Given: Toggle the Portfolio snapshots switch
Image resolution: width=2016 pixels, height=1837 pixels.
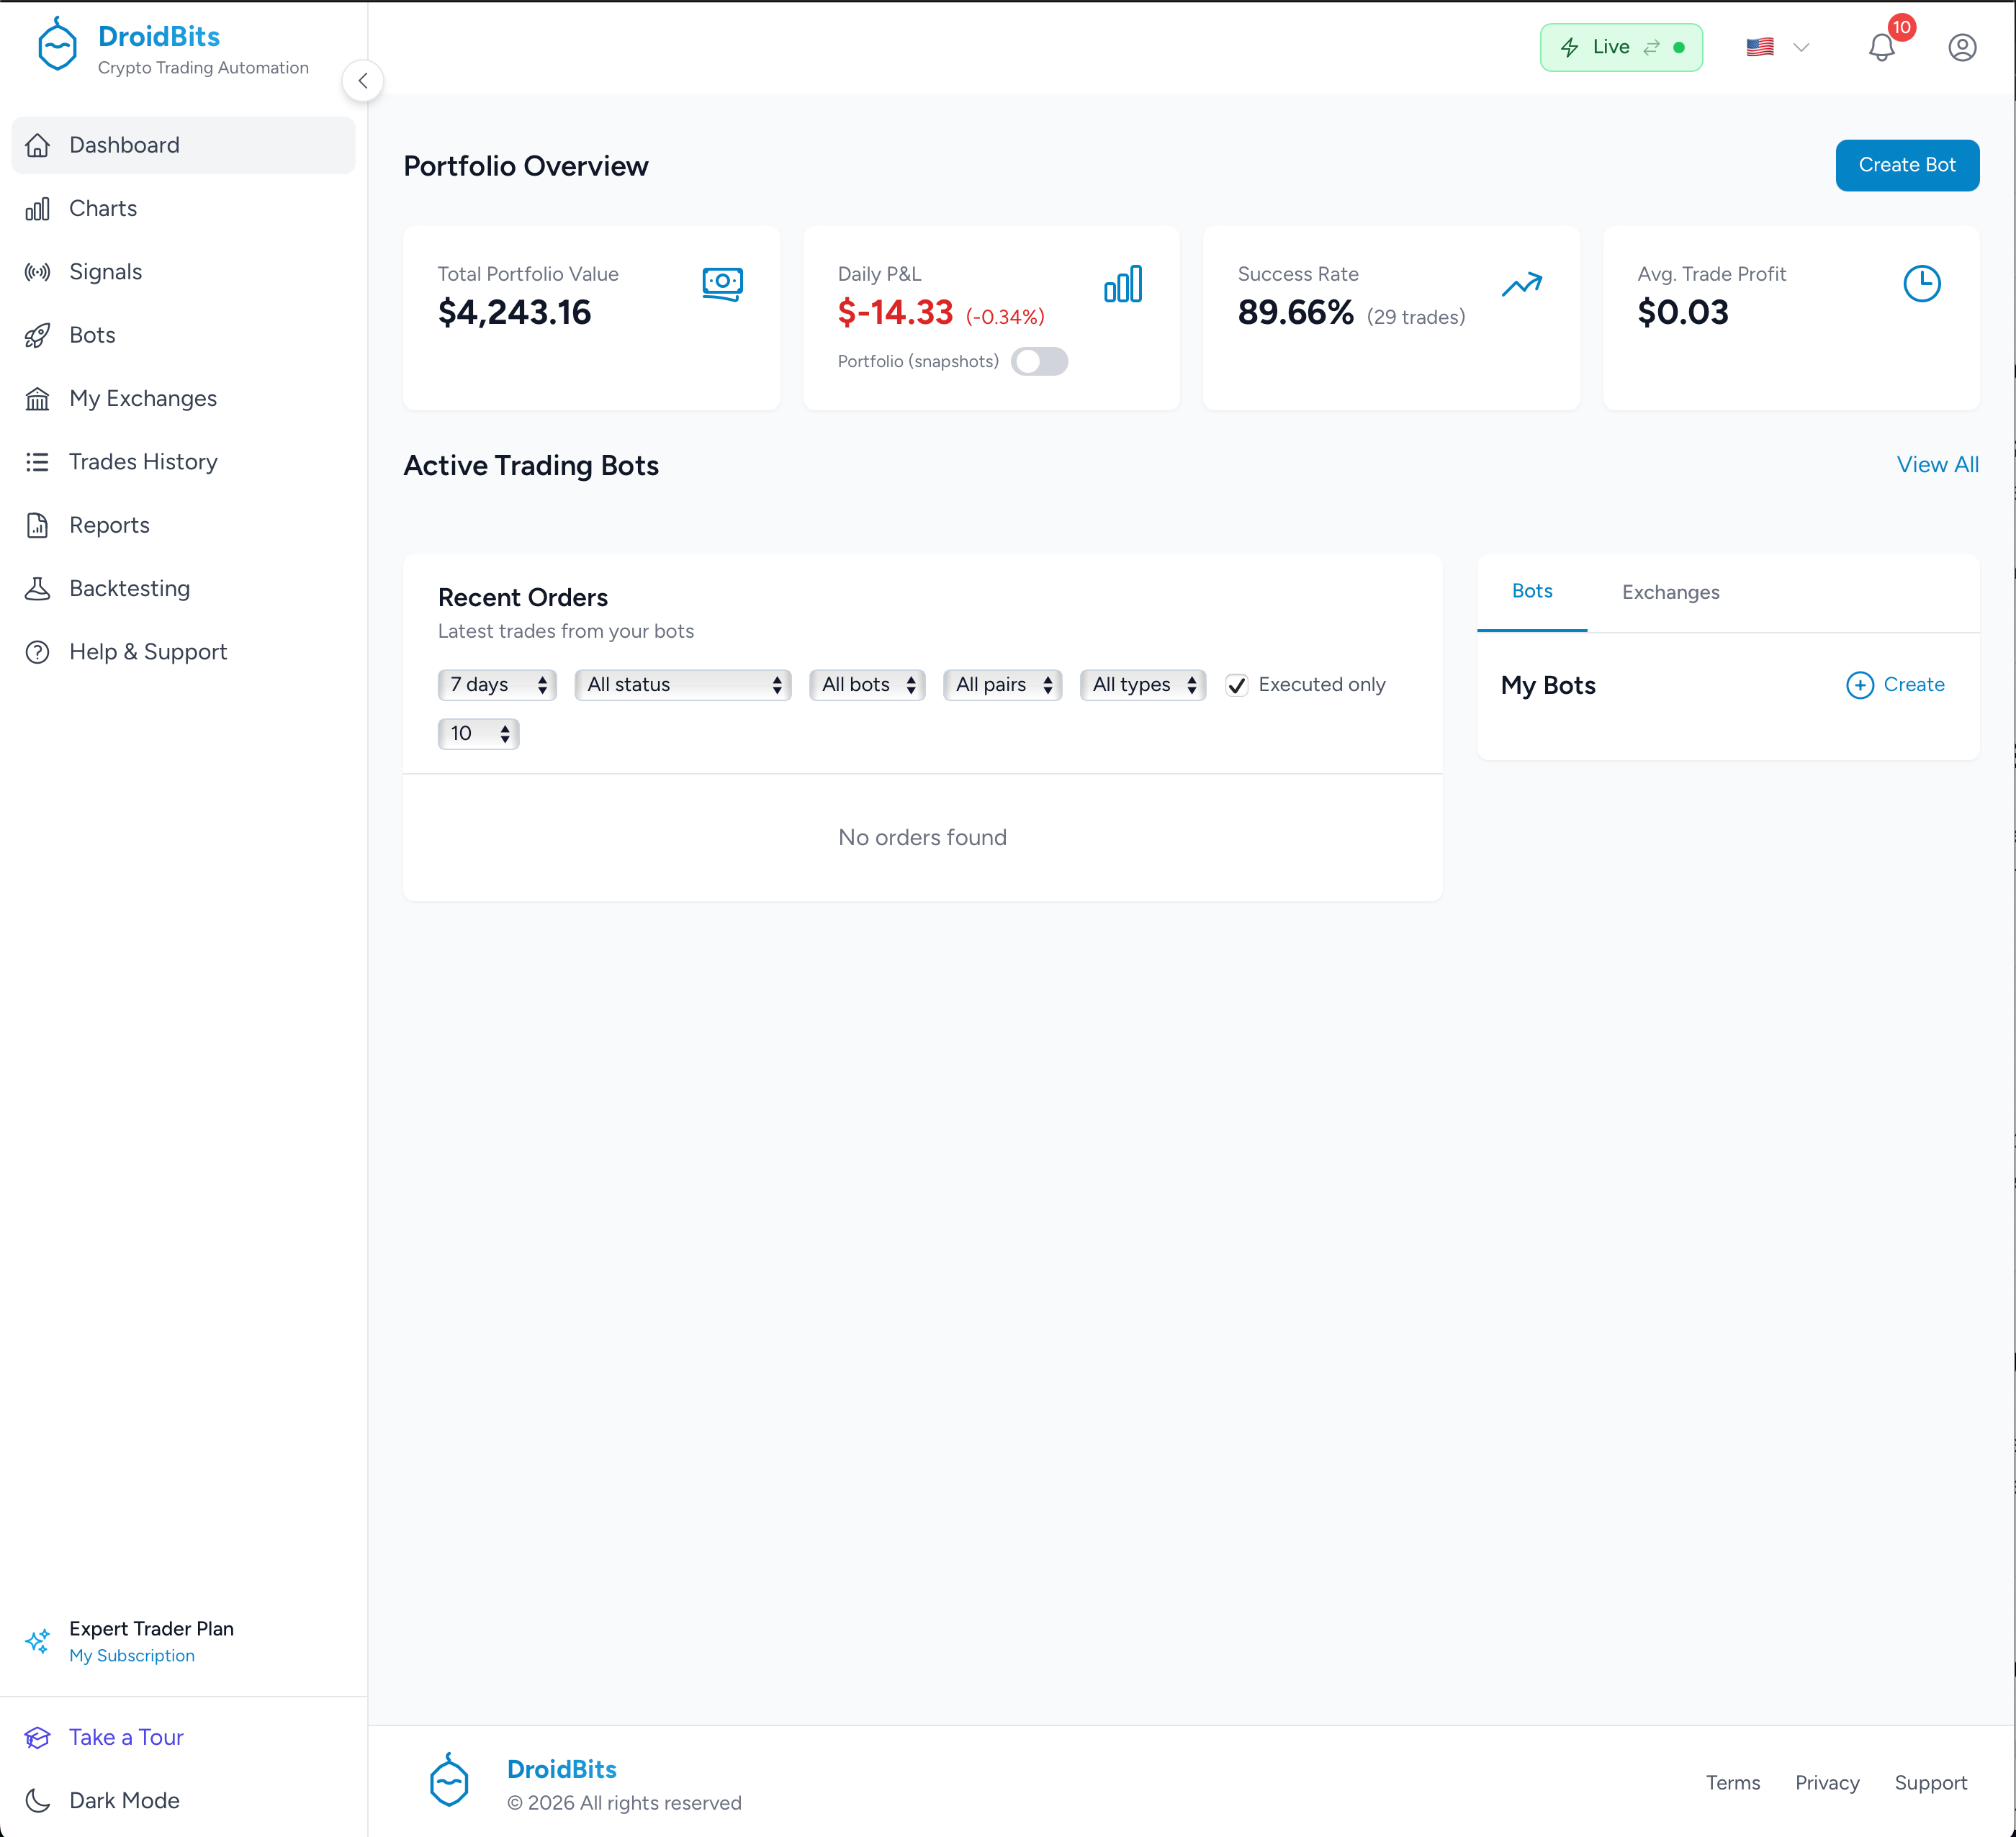Looking at the screenshot, I should [x=1040, y=361].
